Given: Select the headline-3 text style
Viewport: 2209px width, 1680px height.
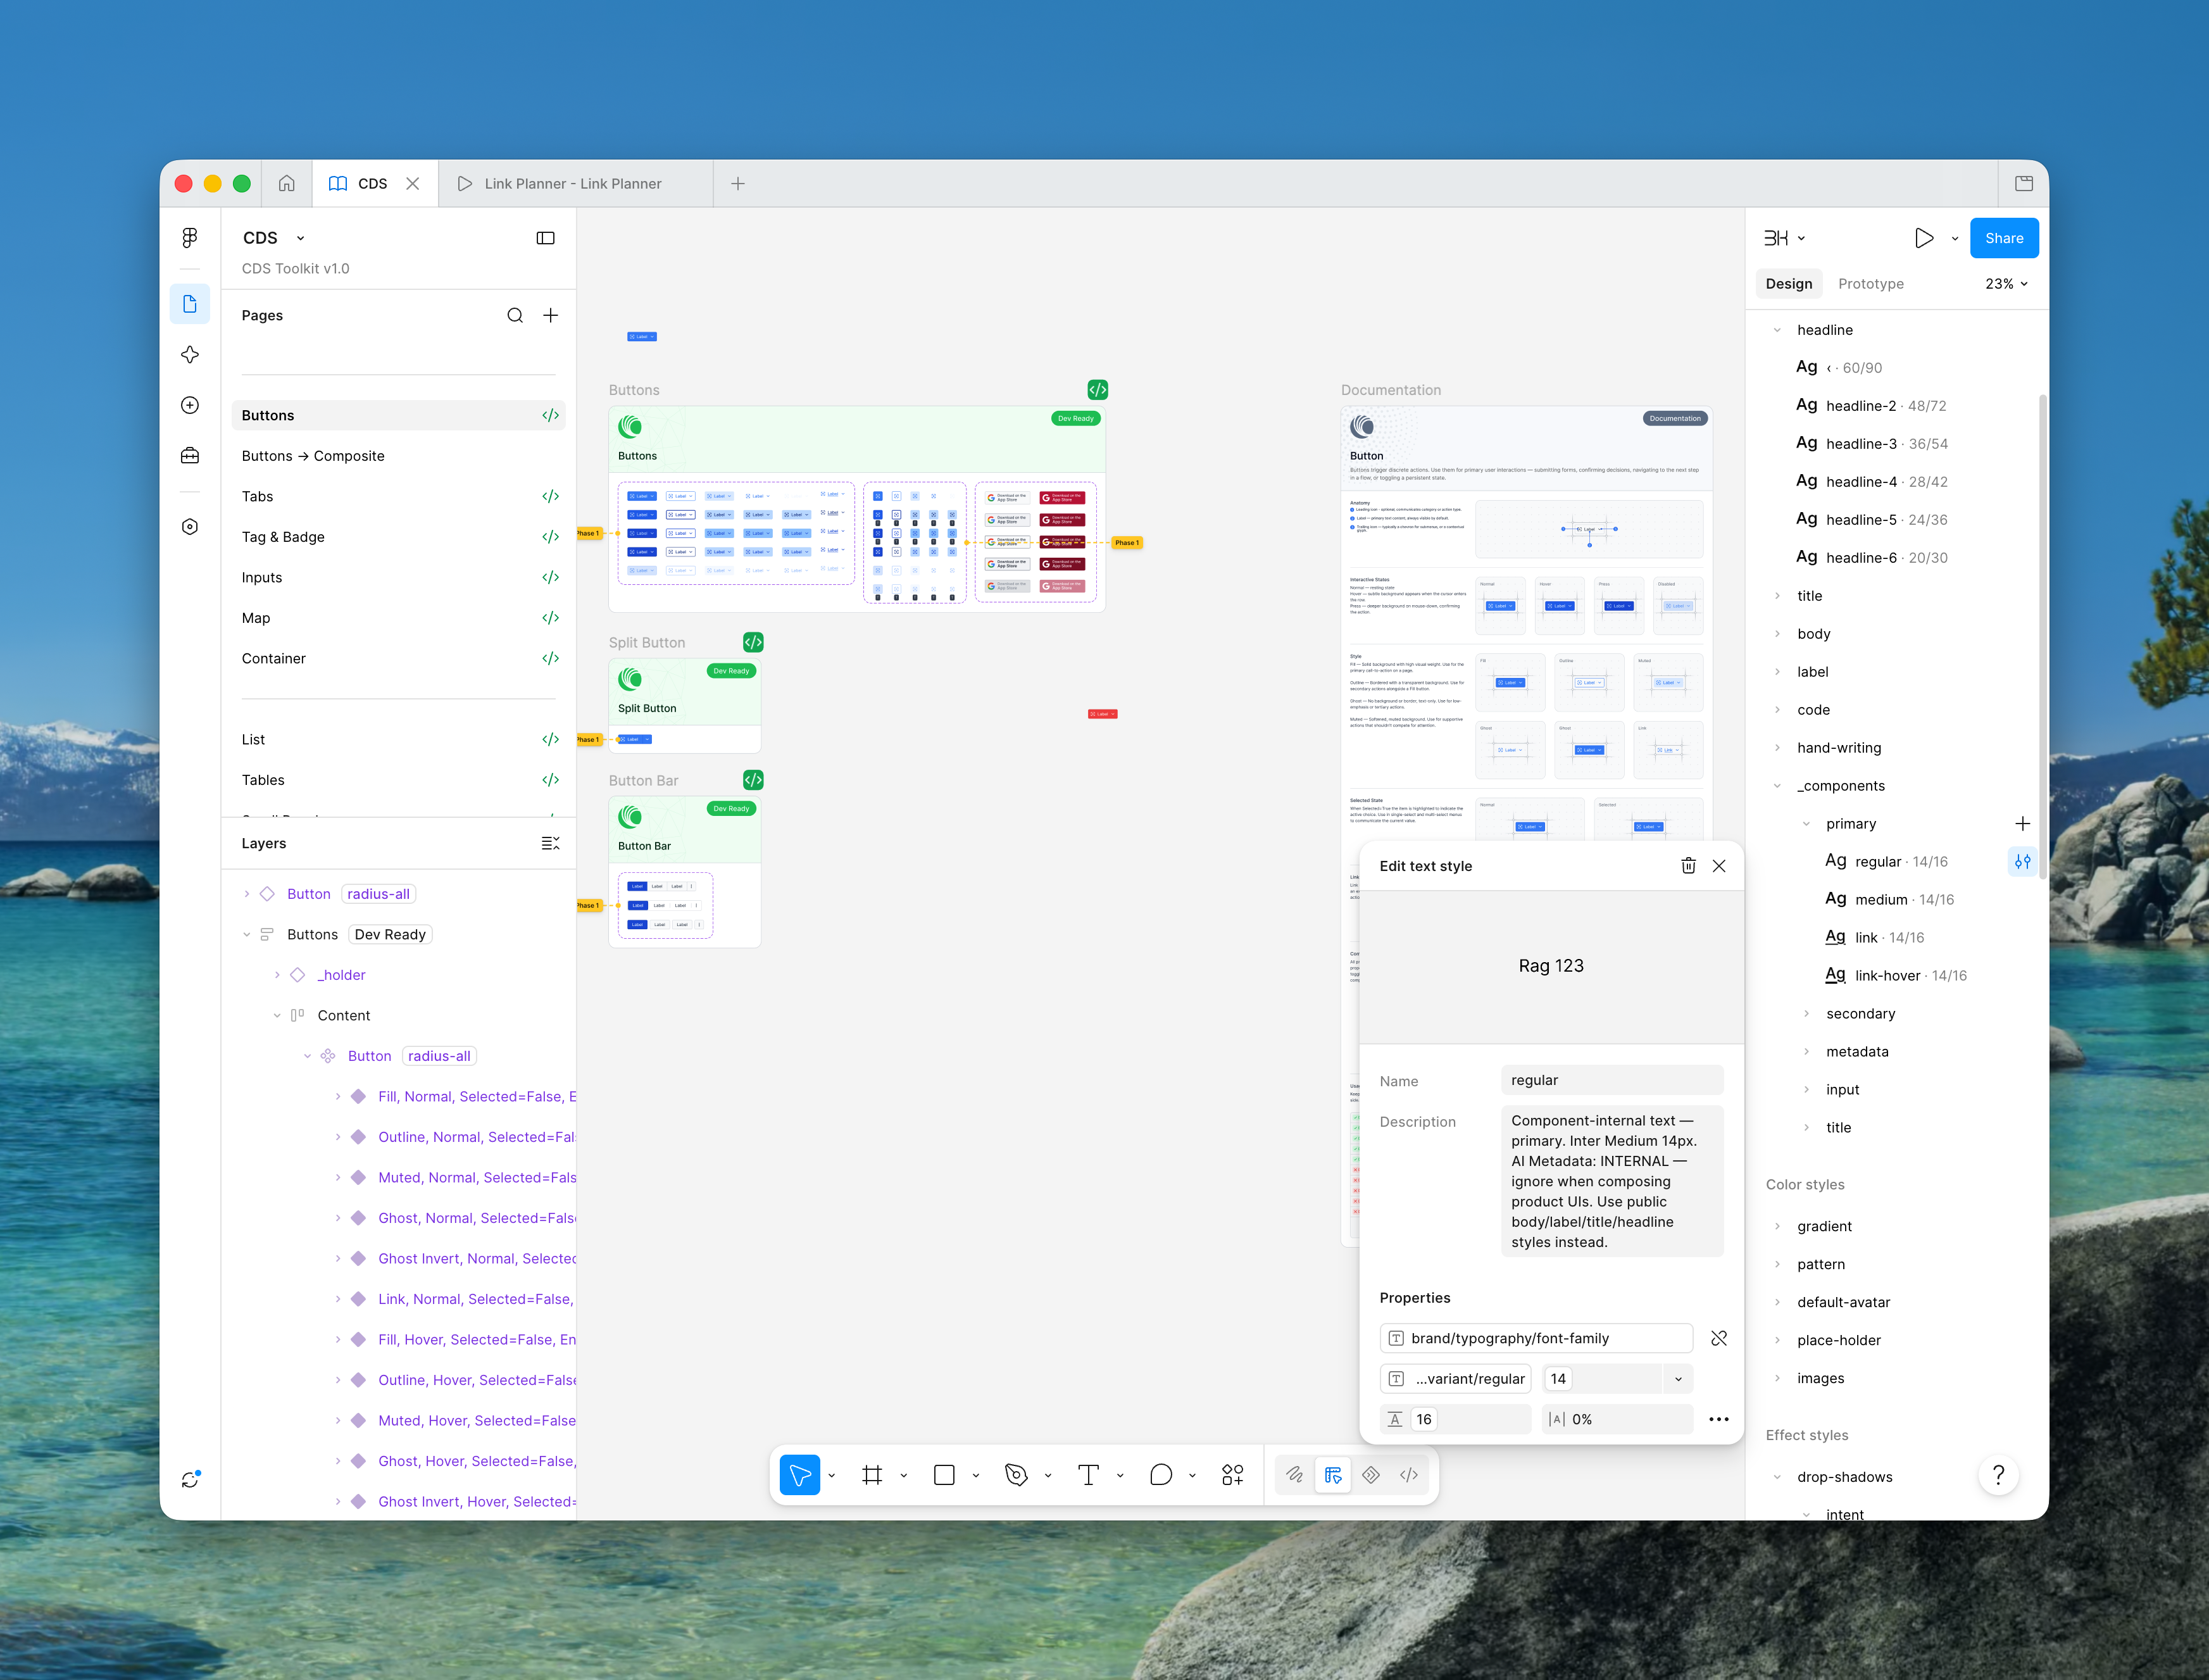Looking at the screenshot, I should pos(1871,444).
